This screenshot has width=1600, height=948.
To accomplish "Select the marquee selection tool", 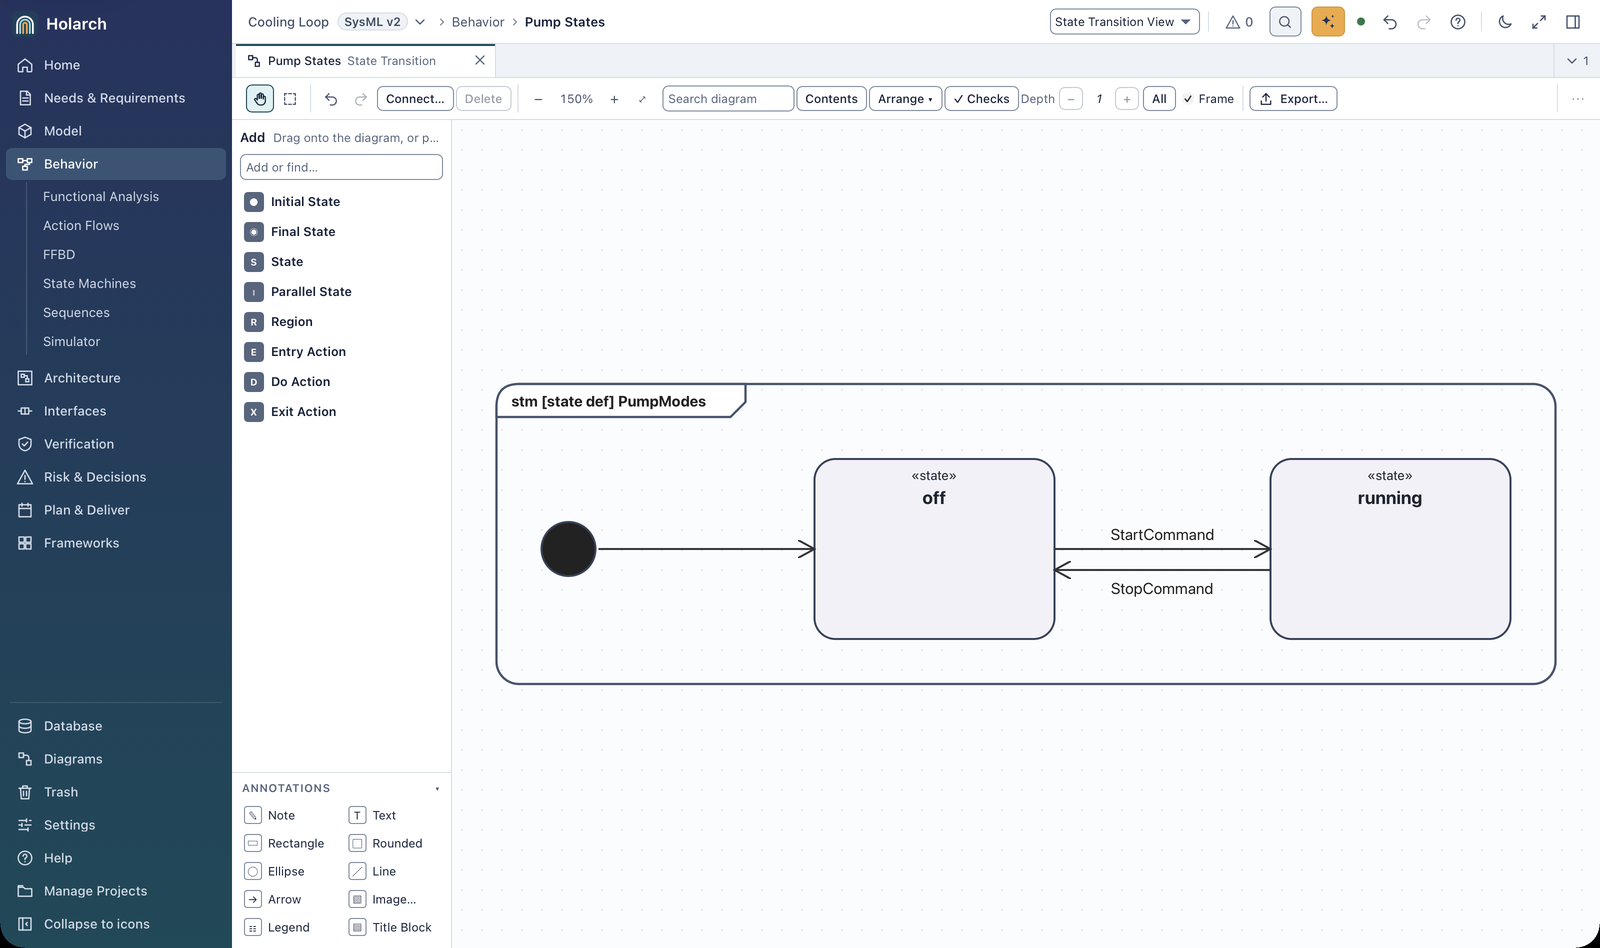I will (290, 99).
